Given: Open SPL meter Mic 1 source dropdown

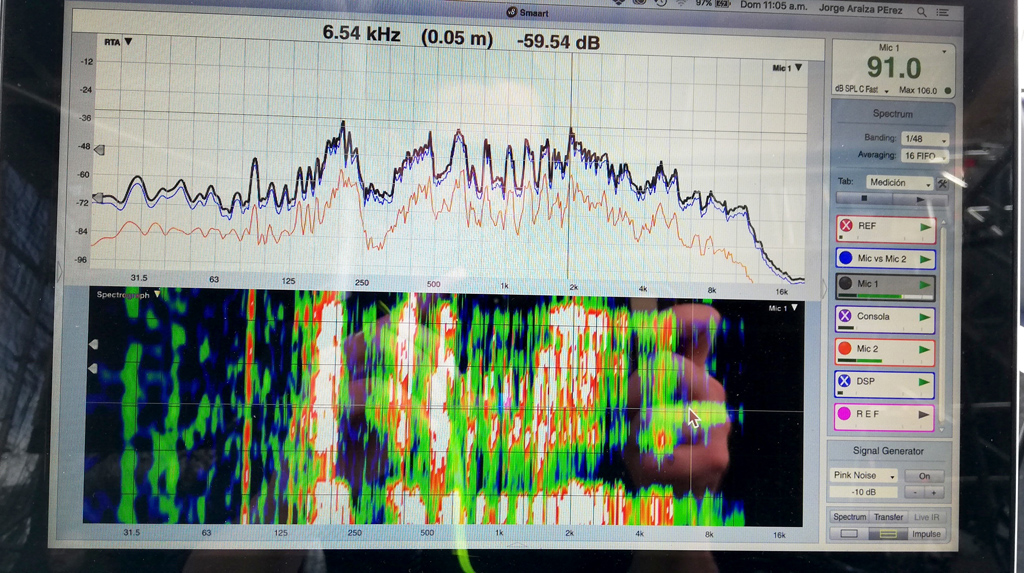Looking at the screenshot, I should click(x=944, y=51).
